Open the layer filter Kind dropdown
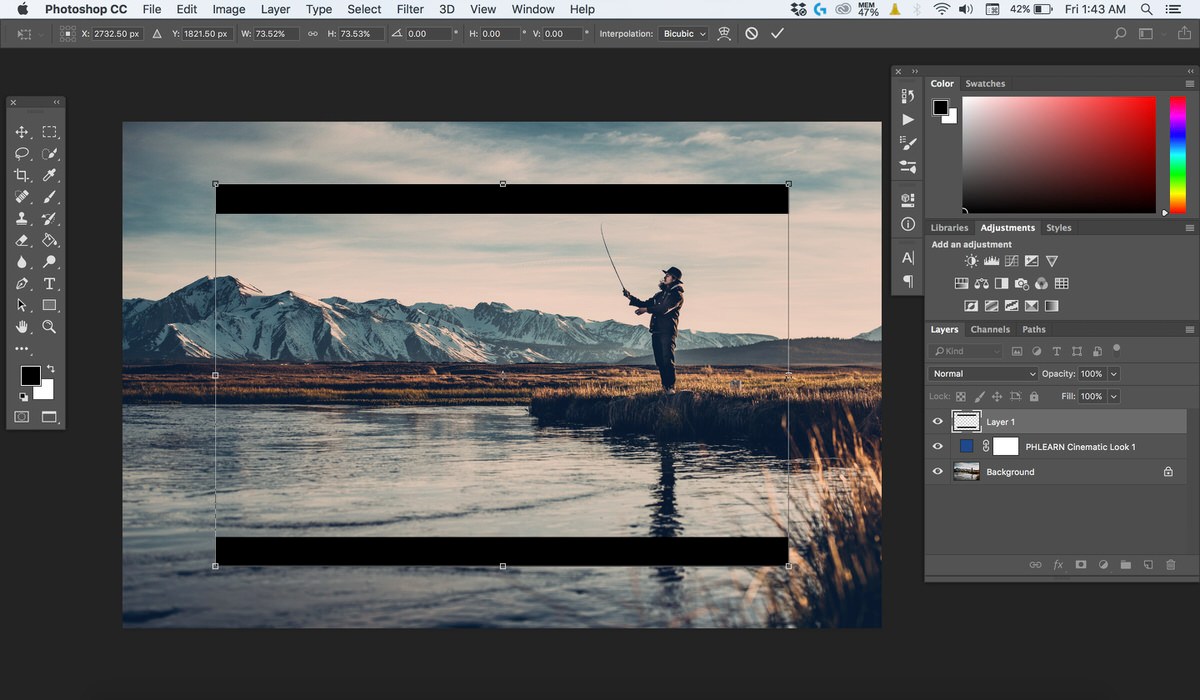Image resolution: width=1200 pixels, height=700 pixels. click(966, 351)
